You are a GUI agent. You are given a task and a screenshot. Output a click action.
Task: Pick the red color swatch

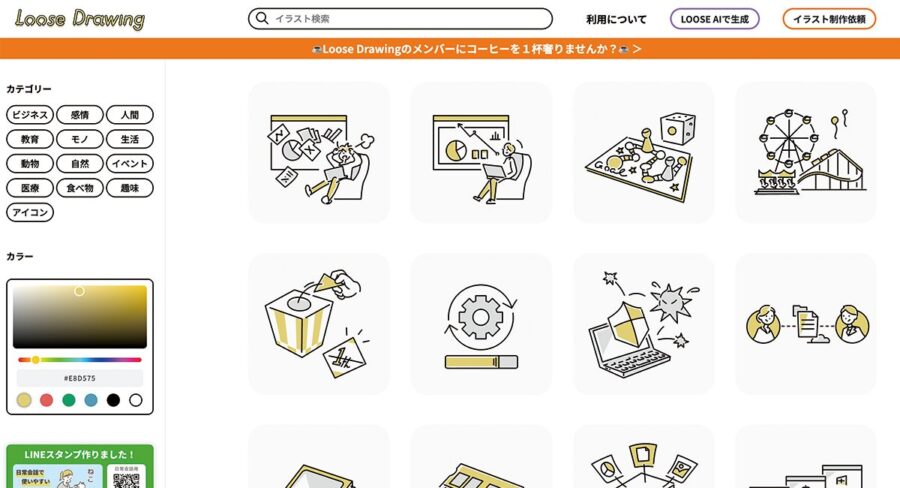pos(46,400)
